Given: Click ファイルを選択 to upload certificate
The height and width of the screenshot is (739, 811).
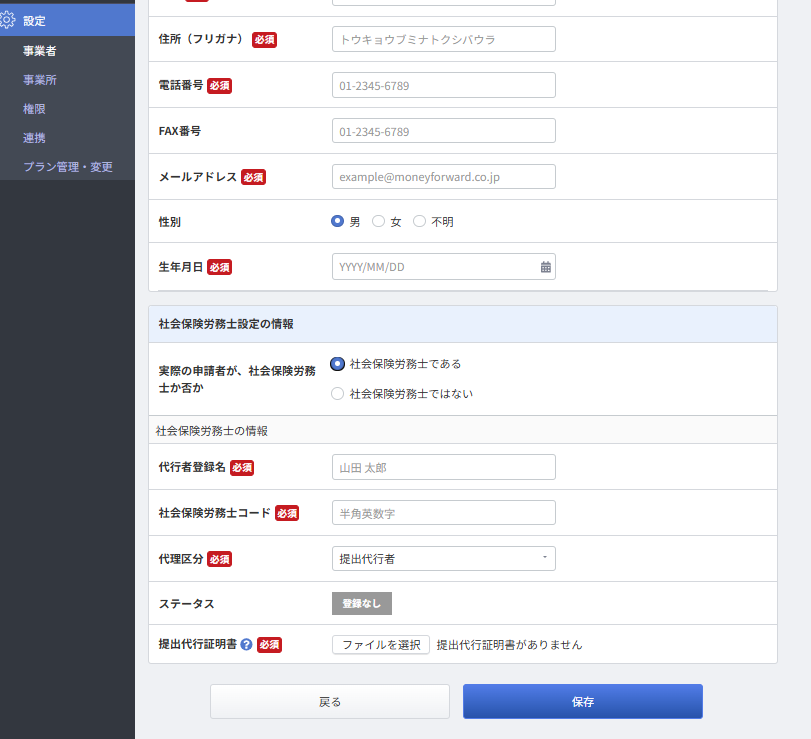Looking at the screenshot, I should 381,645.
